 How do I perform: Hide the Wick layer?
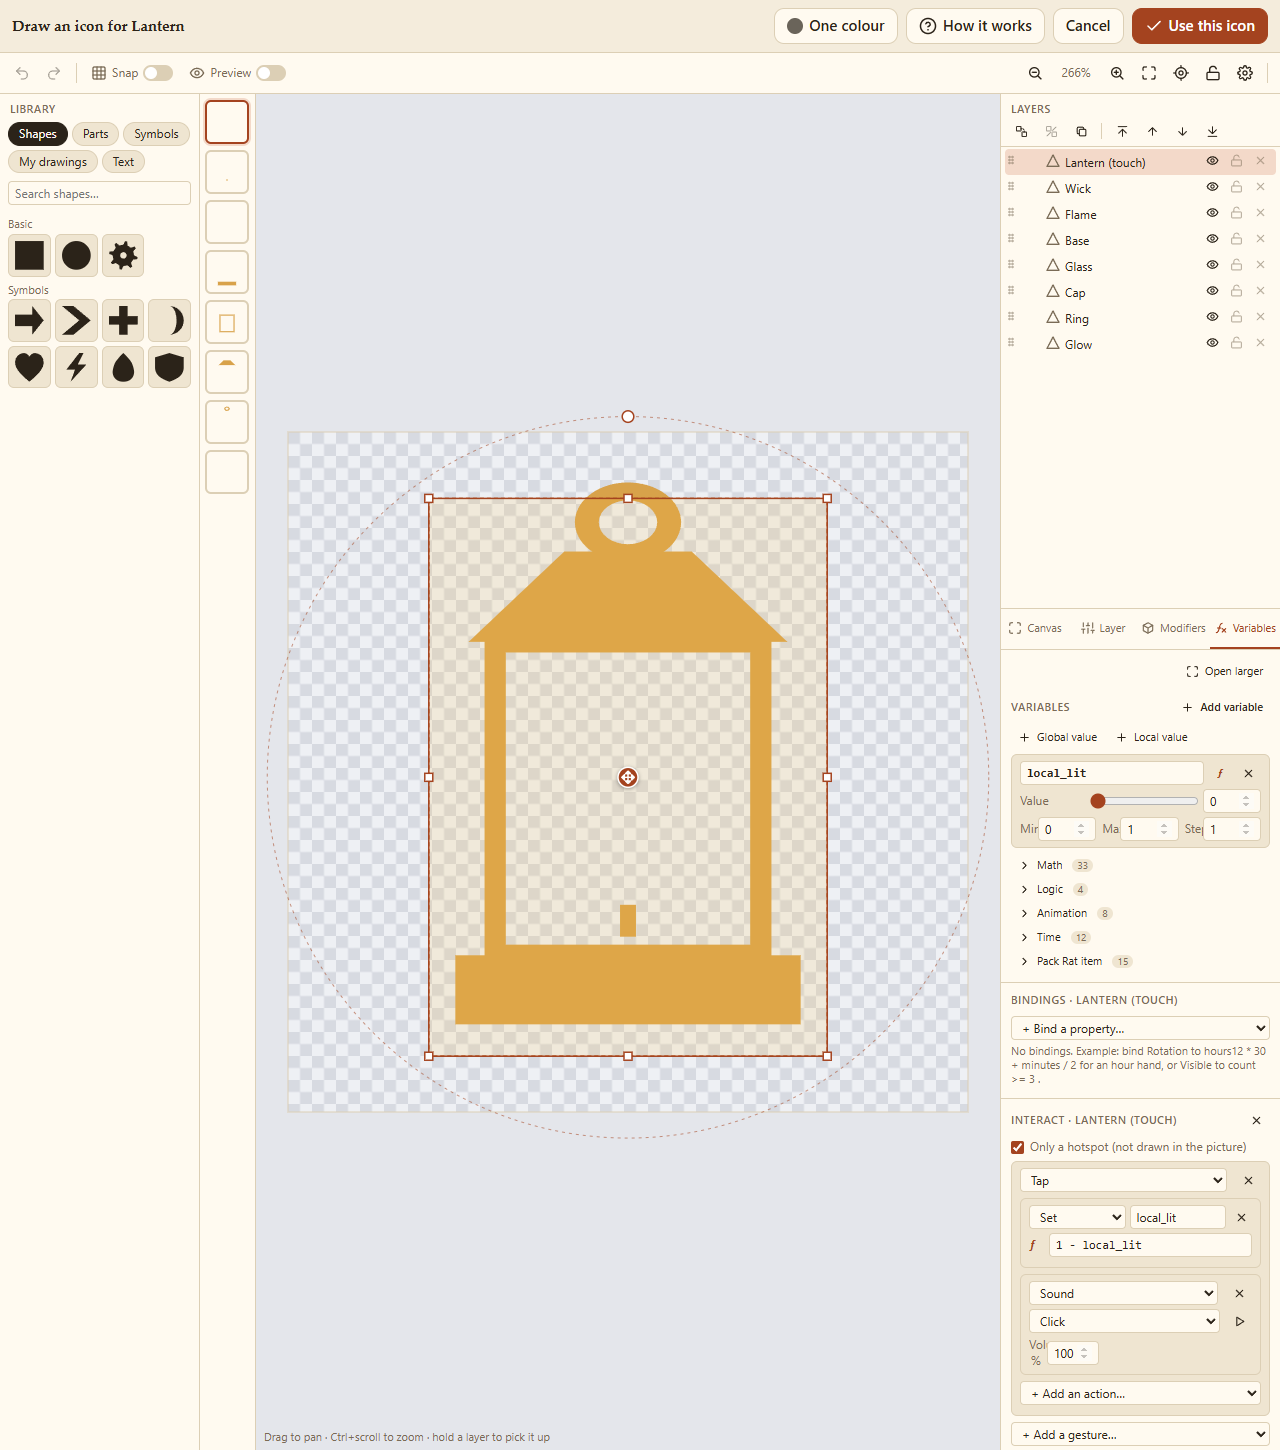point(1212,187)
